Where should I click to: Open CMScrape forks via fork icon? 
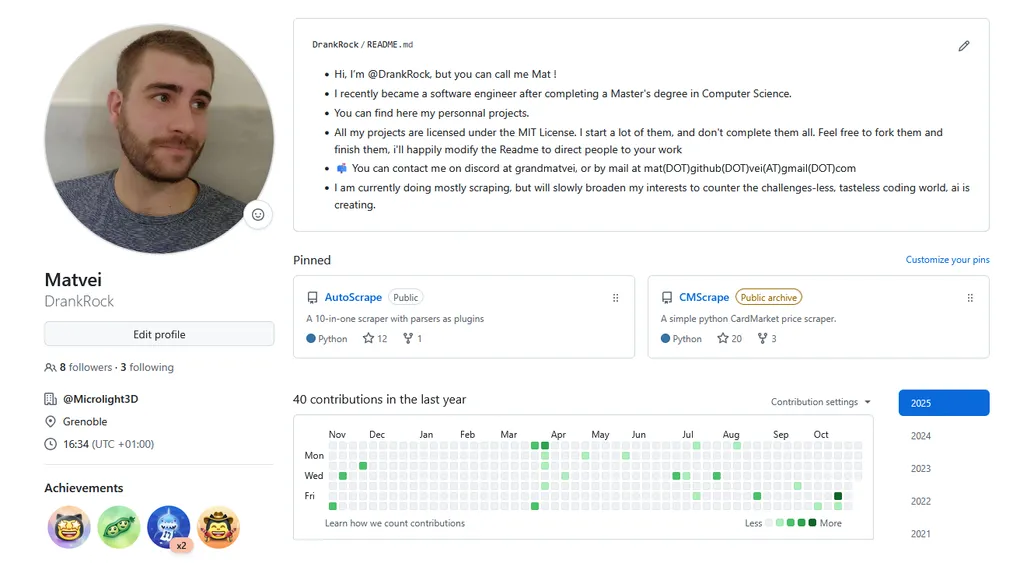click(763, 339)
